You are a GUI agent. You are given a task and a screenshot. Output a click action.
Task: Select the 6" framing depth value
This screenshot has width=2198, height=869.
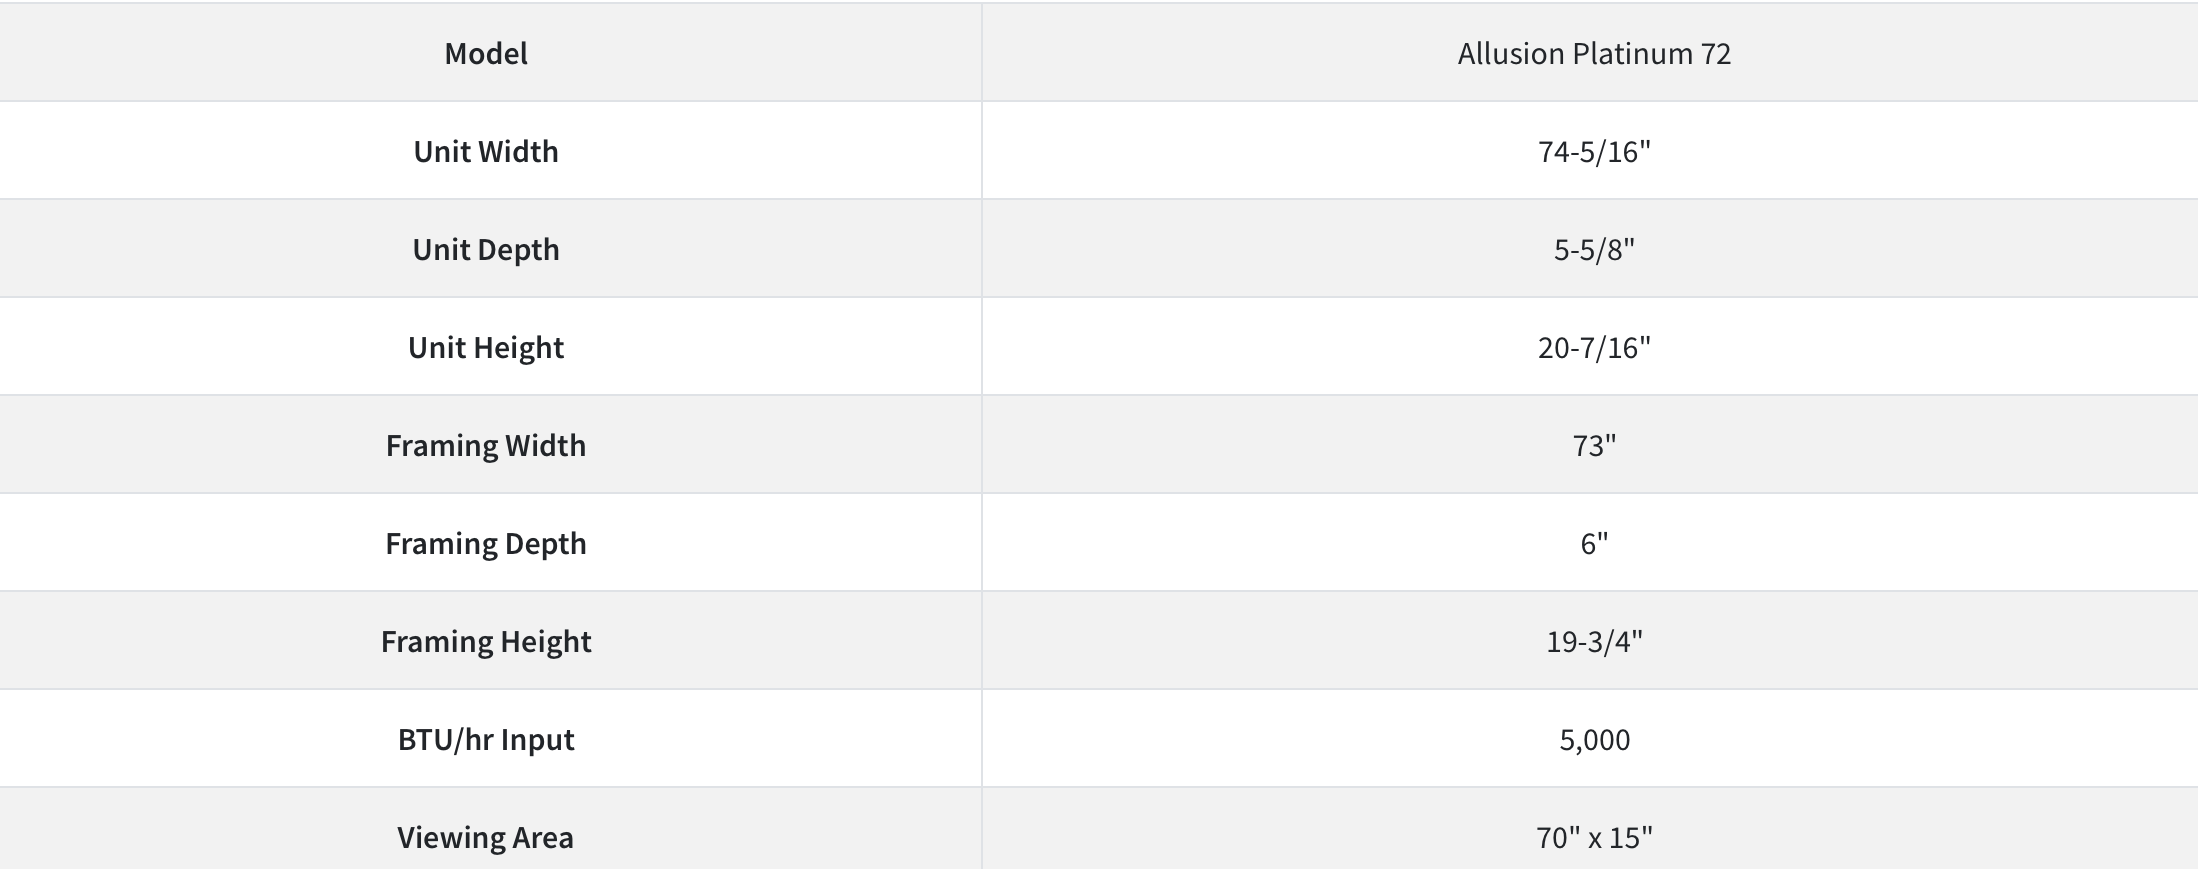1594,543
